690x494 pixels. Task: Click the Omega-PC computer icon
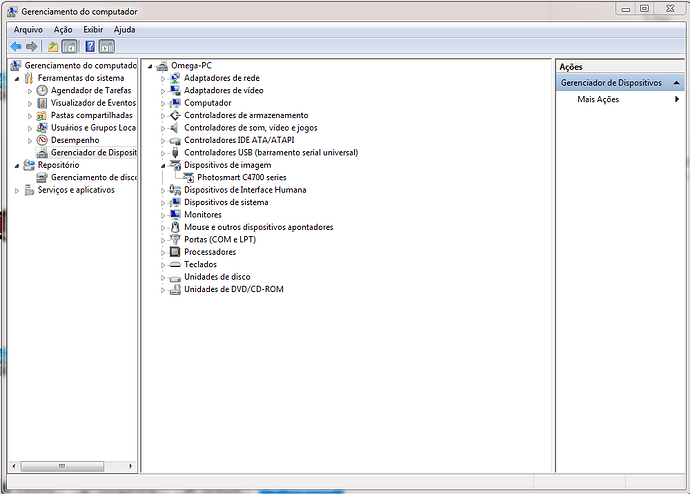click(x=162, y=65)
